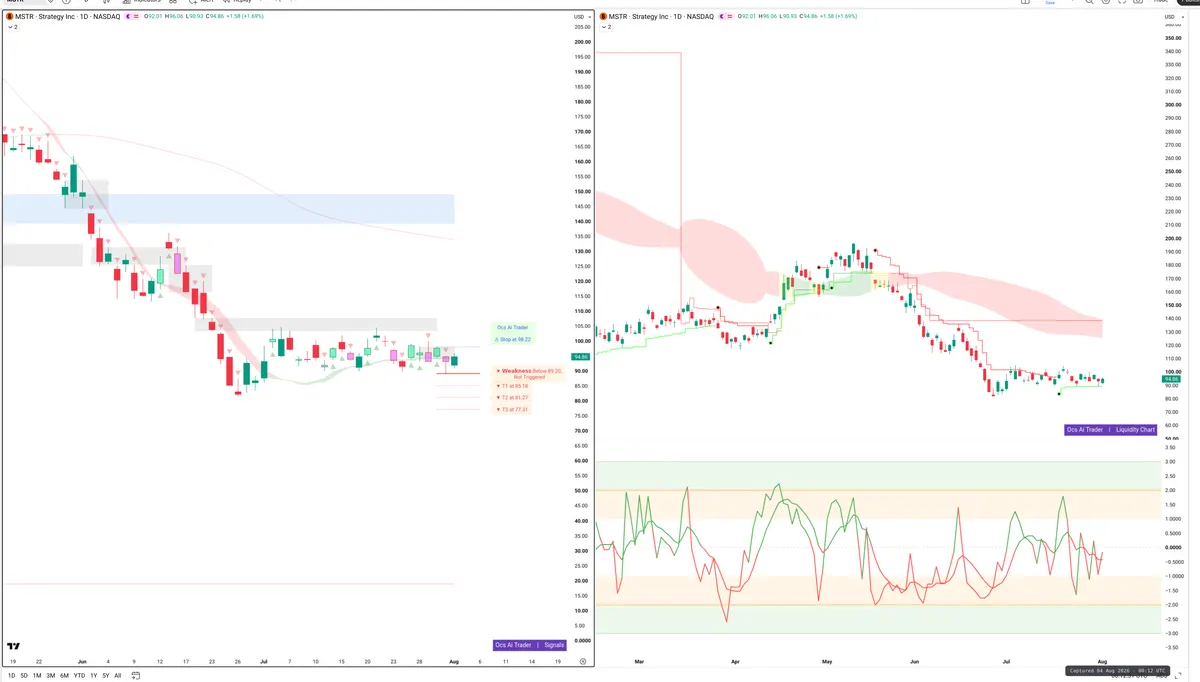Screen dimensions: 1200x682
Task: Click the purple moon session icon in right chart
Action: (722, 17)
